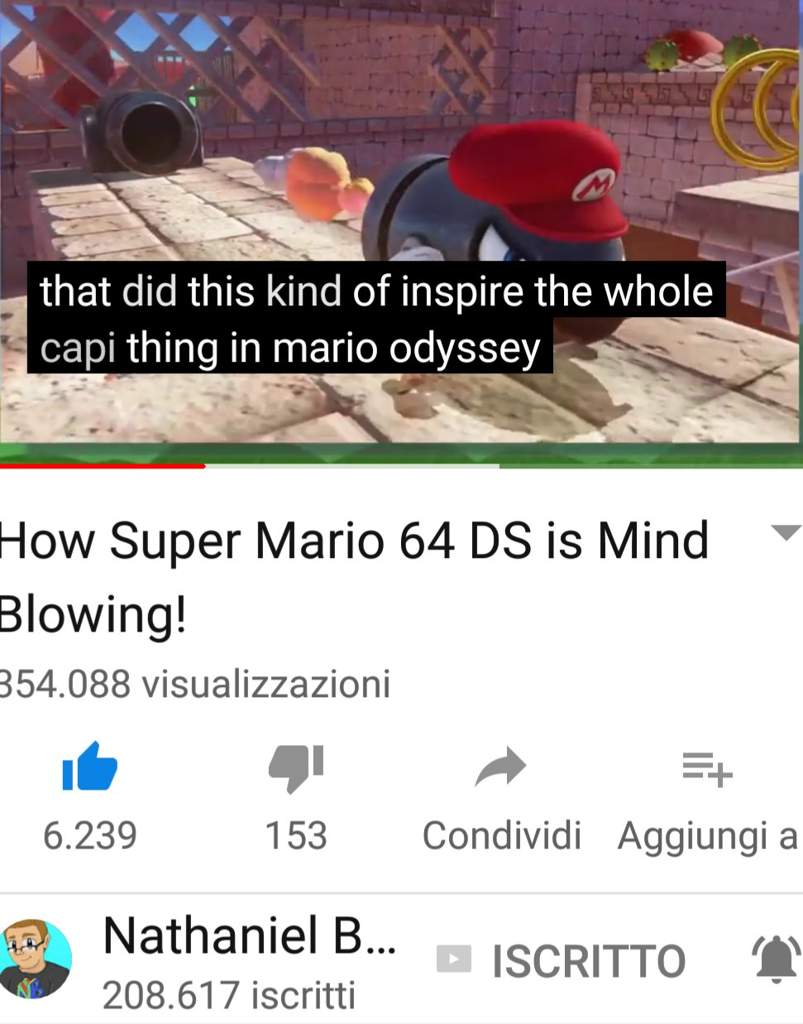Toggle the ISCRITTO subscription button

[x=561, y=960]
